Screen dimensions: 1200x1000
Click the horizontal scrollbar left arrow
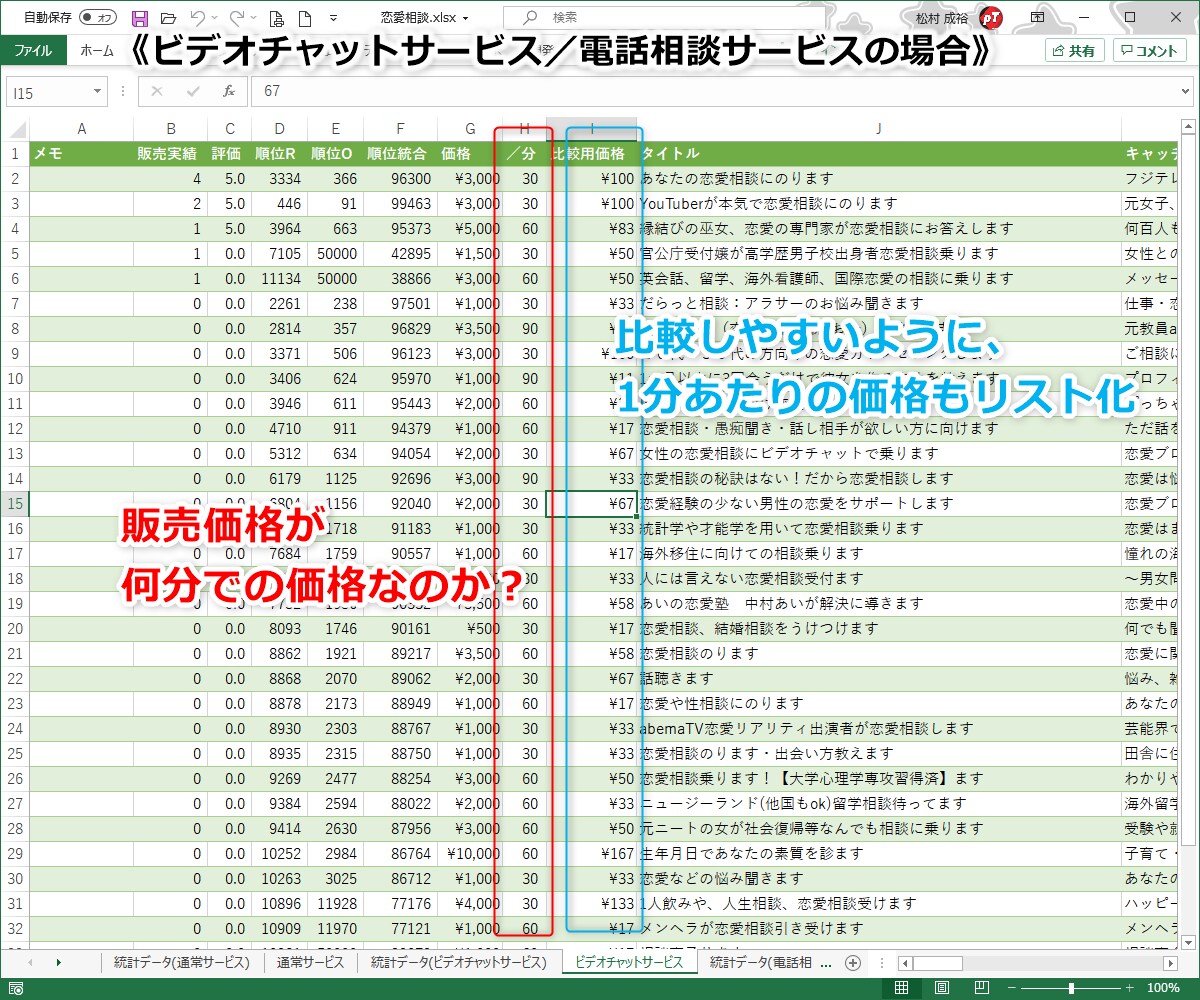[x=904, y=963]
